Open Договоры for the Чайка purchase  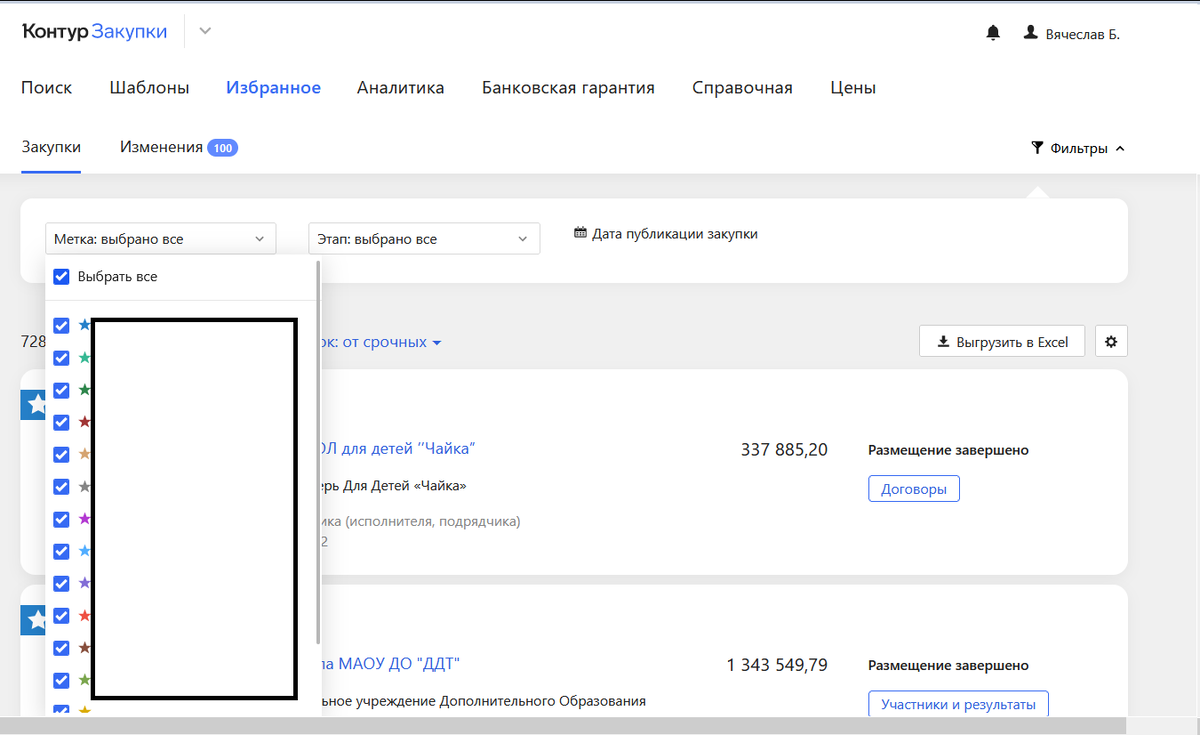pyautogui.click(x=914, y=489)
